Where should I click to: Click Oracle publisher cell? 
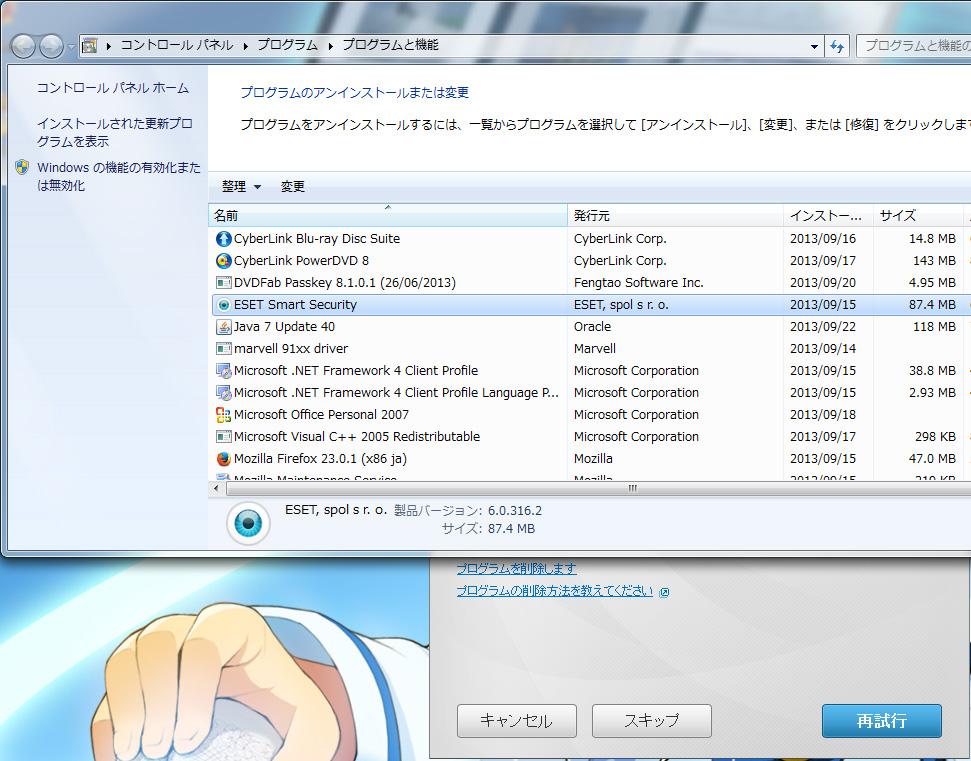point(592,327)
